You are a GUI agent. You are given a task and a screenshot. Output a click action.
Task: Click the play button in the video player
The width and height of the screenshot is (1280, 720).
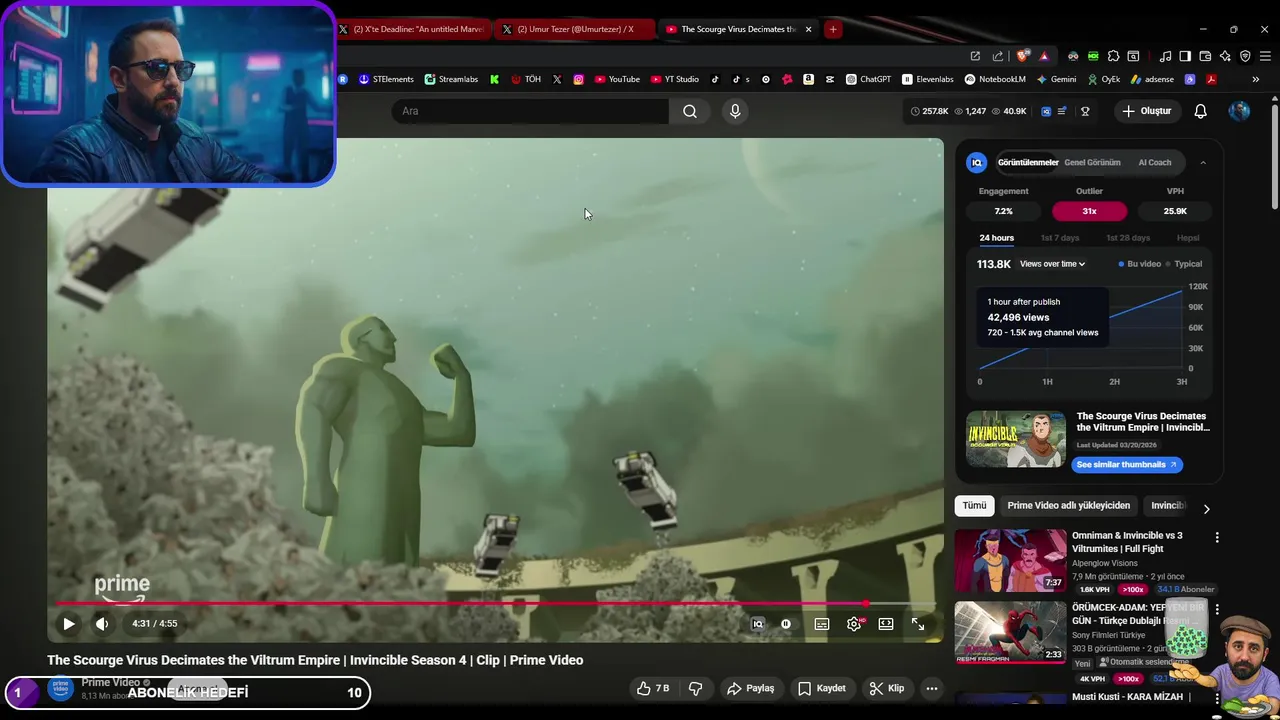pyautogui.click(x=69, y=624)
